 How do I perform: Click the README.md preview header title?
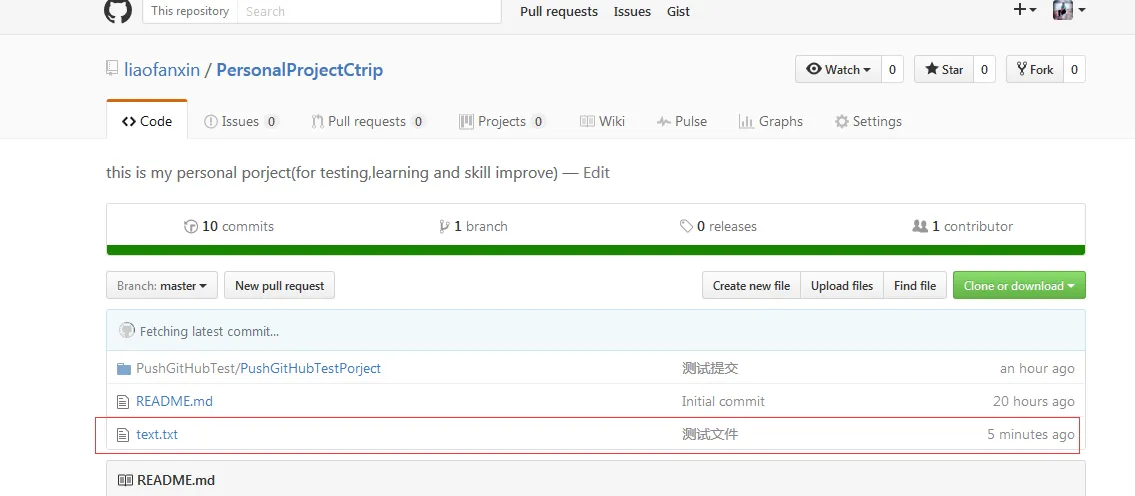pos(176,480)
